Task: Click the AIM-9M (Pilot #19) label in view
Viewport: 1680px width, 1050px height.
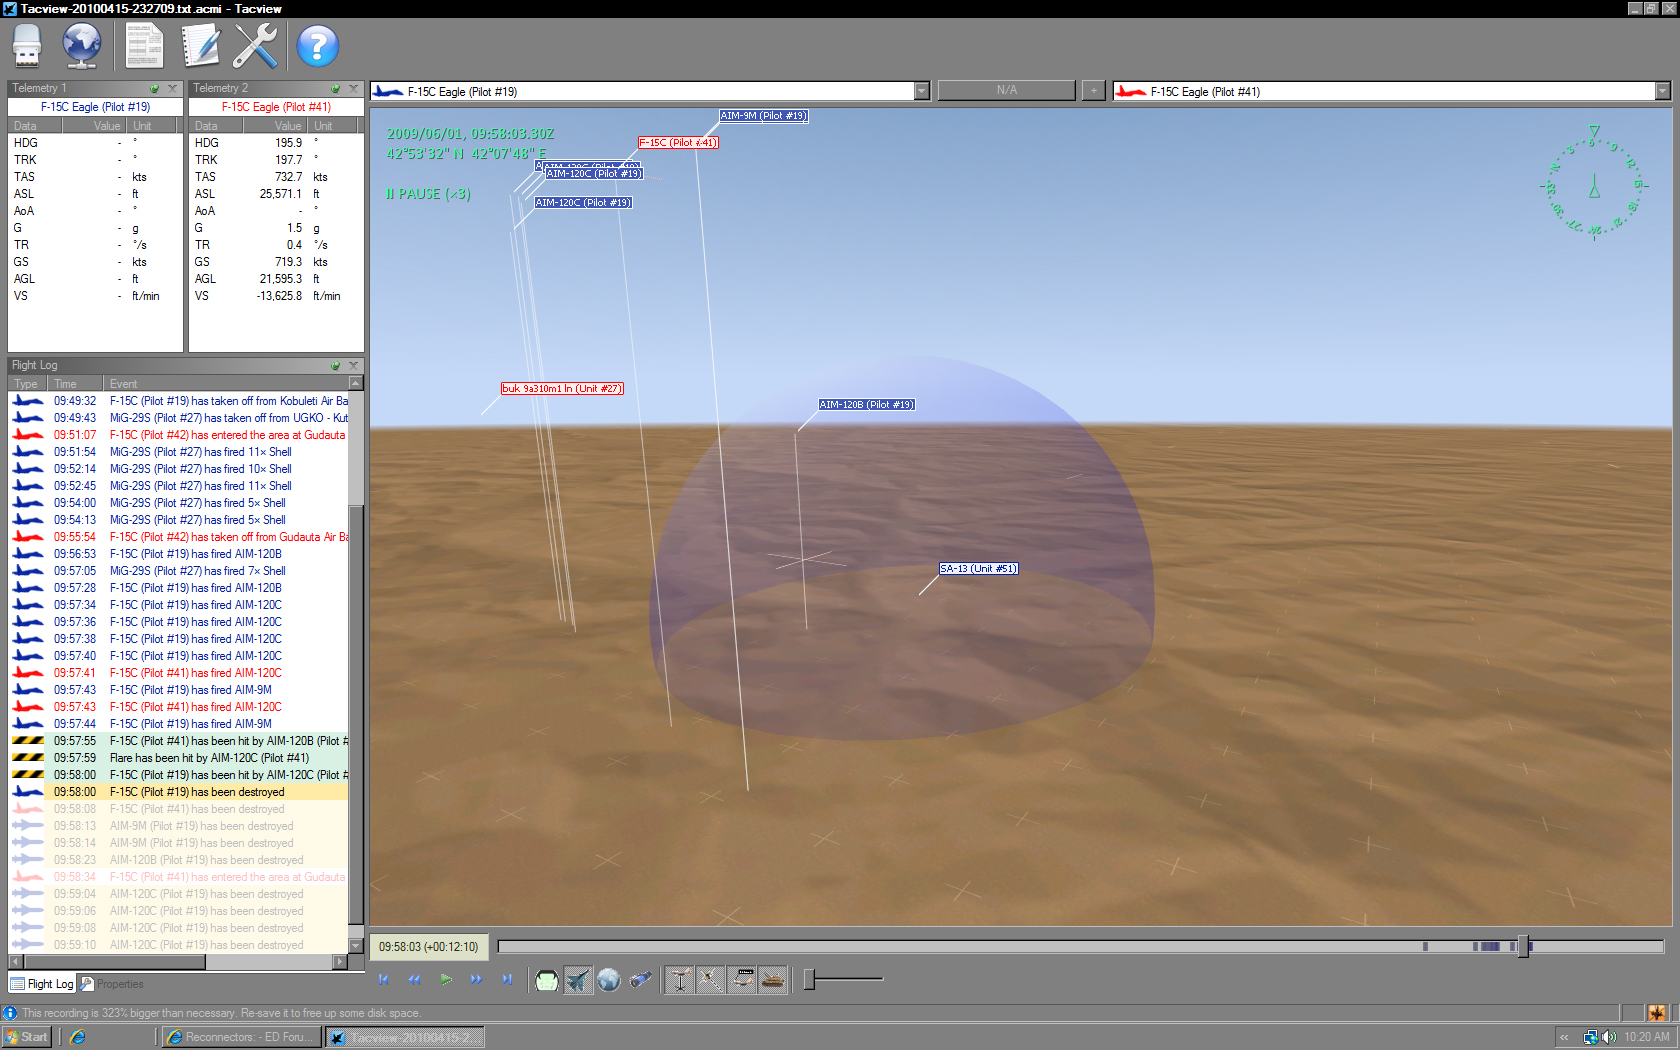Action: [763, 116]
